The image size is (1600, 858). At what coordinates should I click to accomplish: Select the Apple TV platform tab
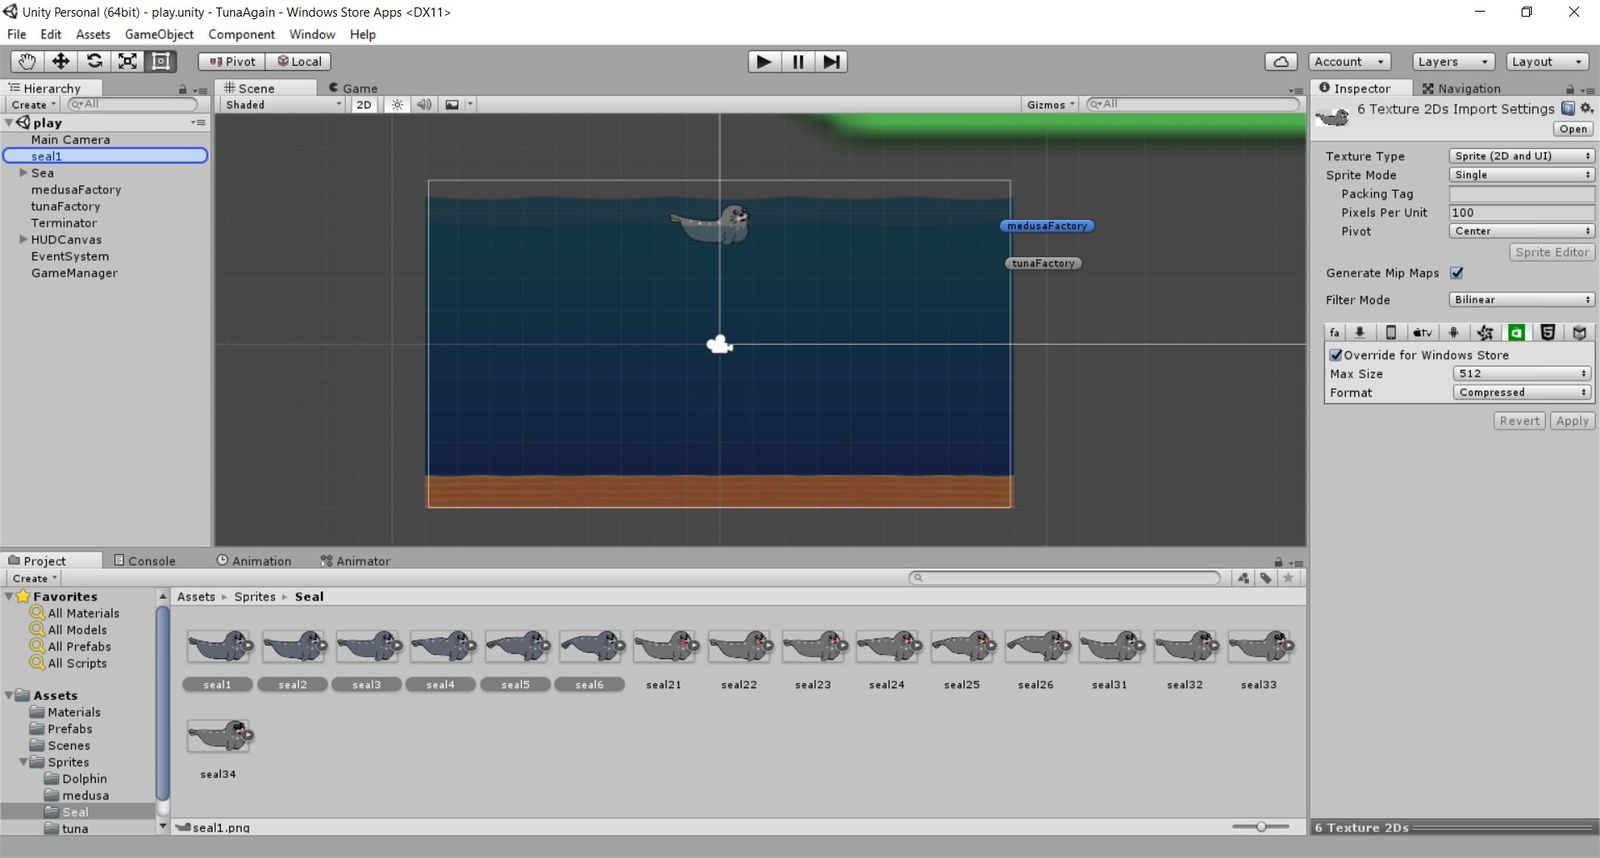click(x=1422, y=333)
